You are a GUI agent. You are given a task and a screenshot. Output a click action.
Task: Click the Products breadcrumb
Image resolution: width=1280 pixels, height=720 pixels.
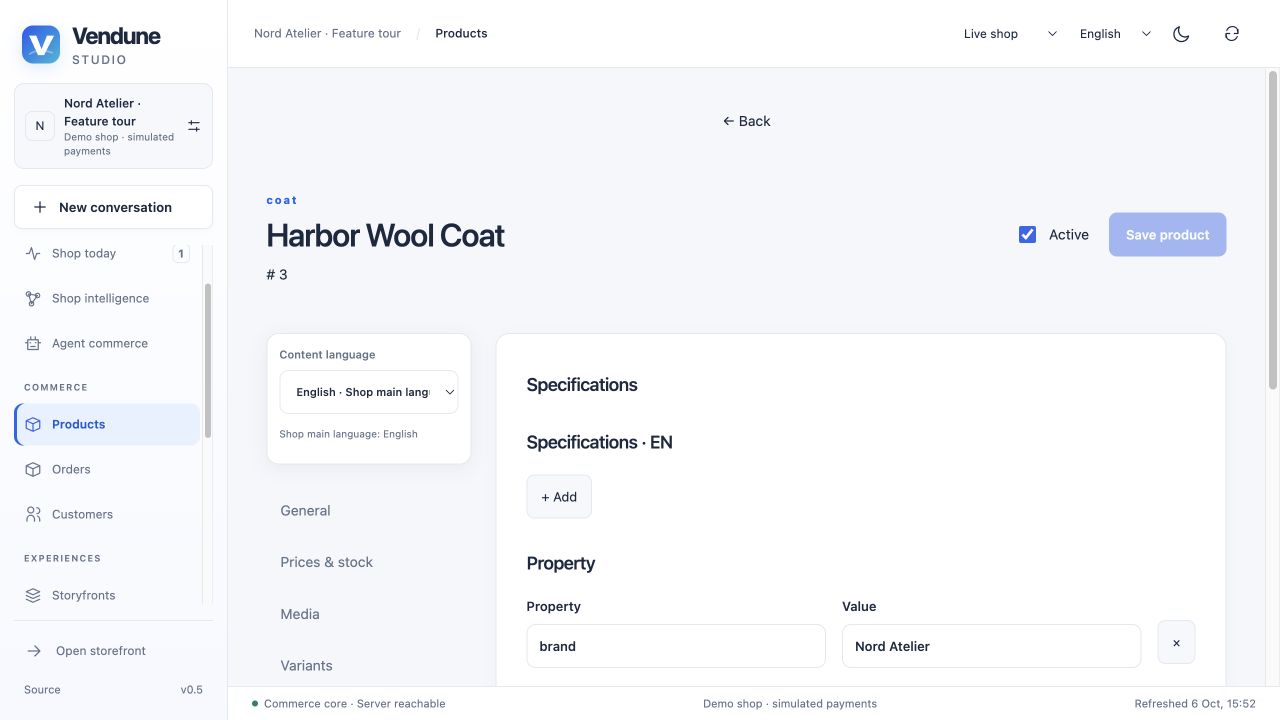(x=461, y=33)
